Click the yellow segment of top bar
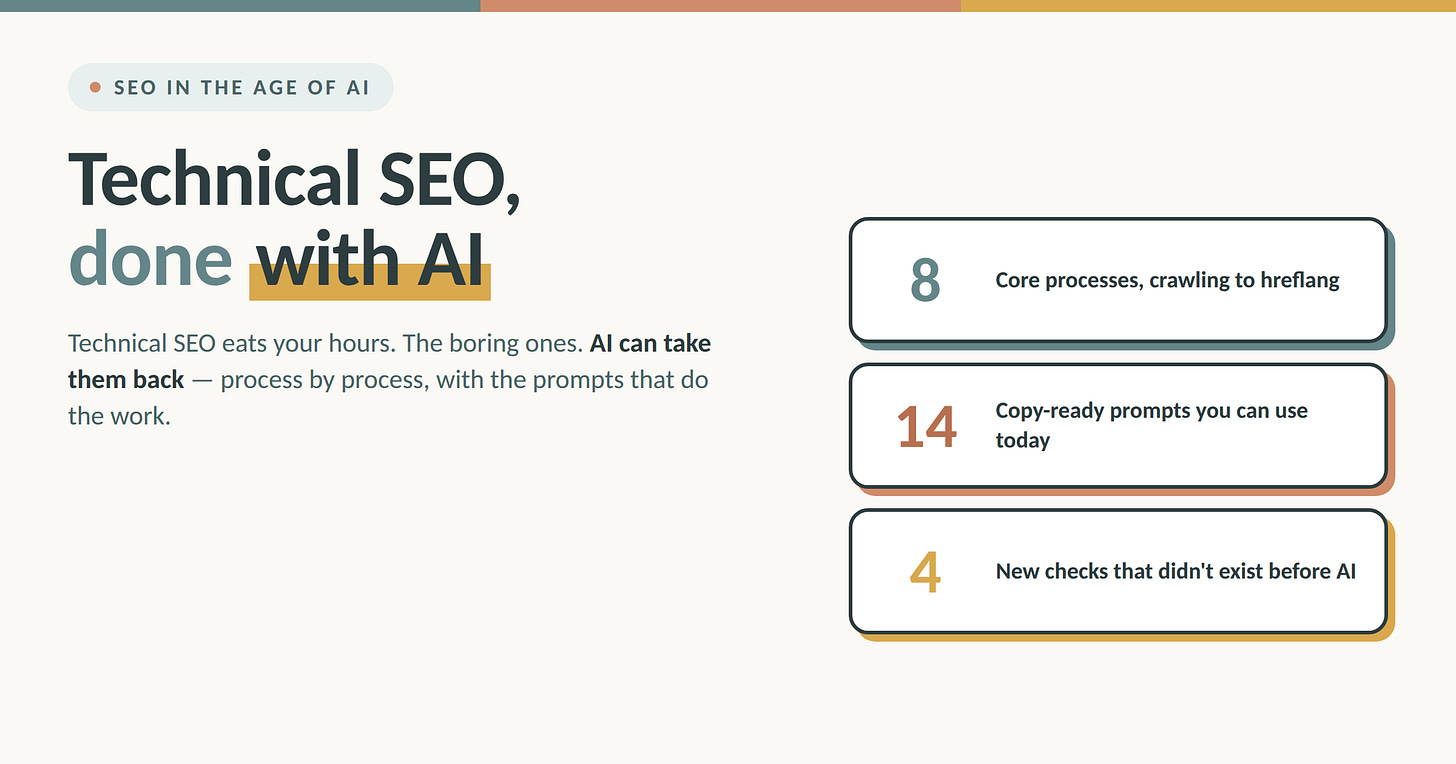Image resolution: width=1456 pixels, height=764 pixels. click(x=1208, y=5)
